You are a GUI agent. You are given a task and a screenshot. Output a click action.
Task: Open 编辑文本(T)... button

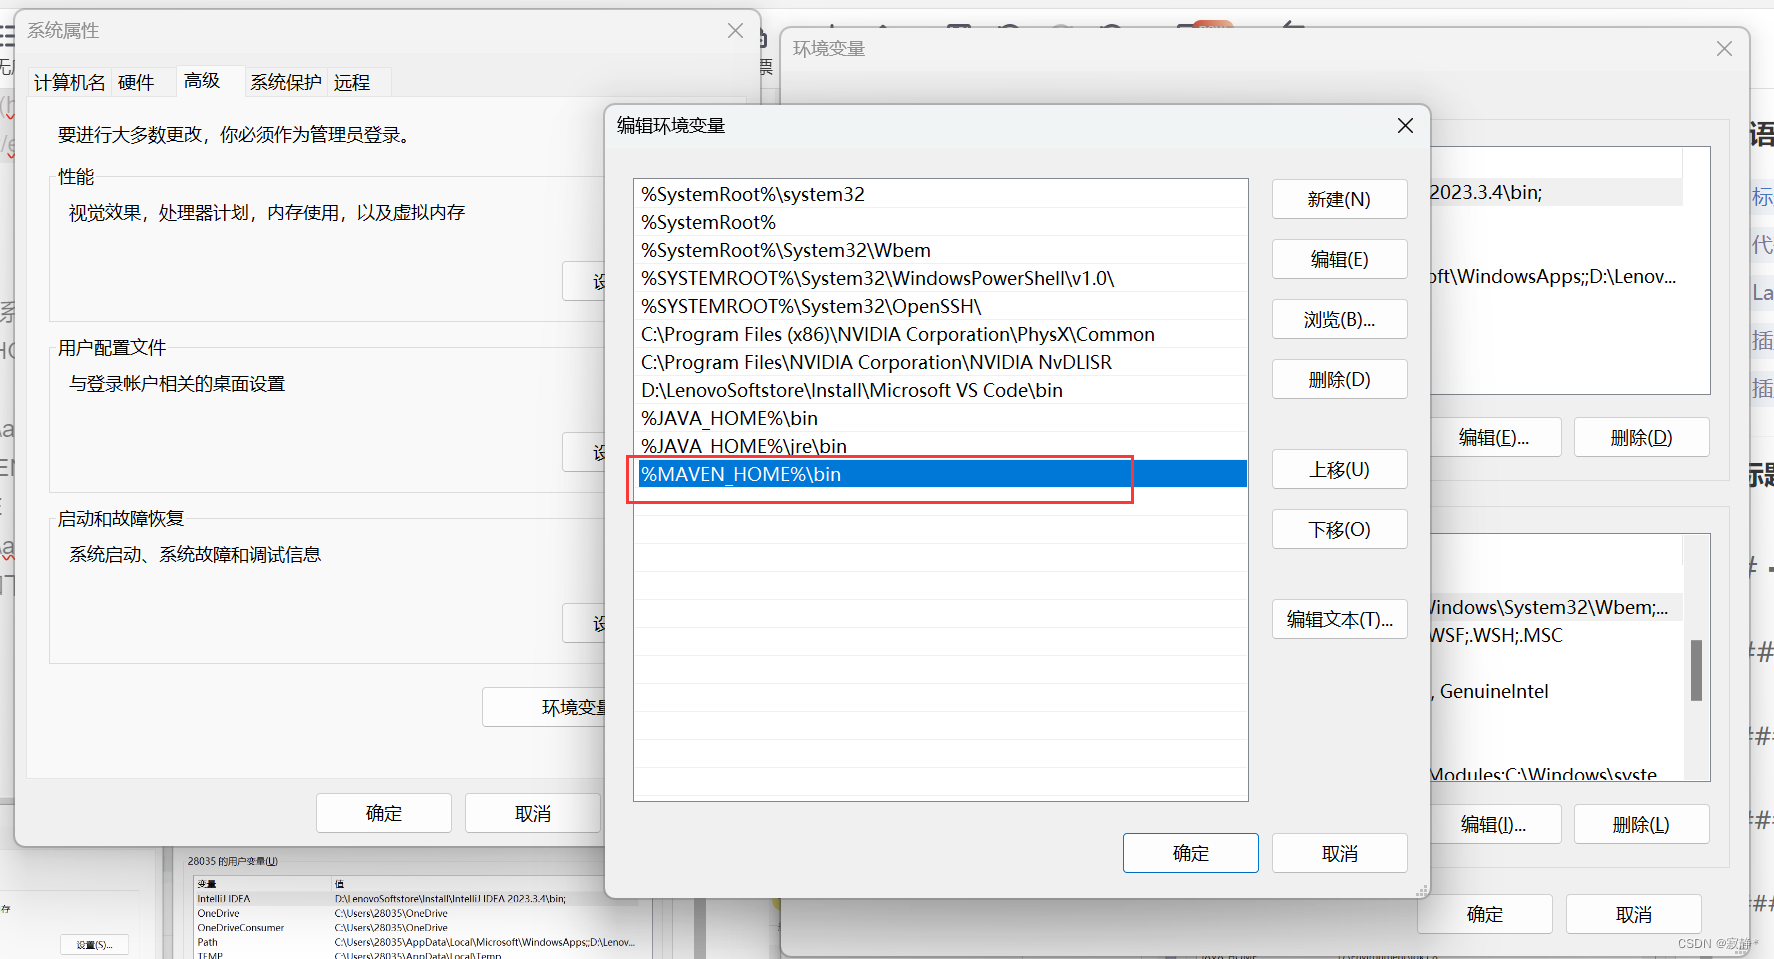click(x=1339, y=619)
